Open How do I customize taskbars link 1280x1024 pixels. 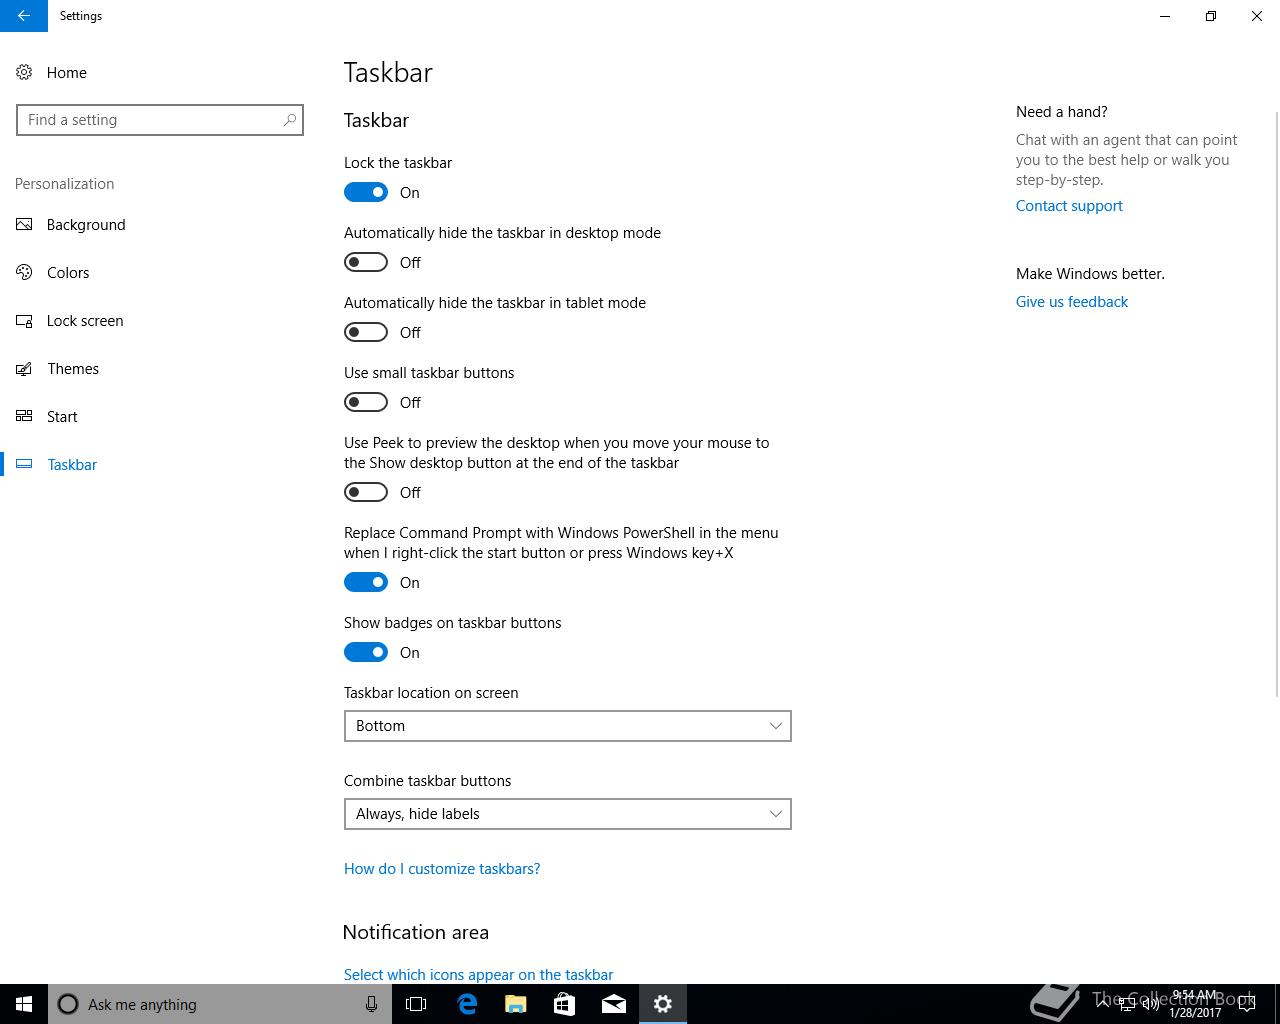[x=442, y=868]
